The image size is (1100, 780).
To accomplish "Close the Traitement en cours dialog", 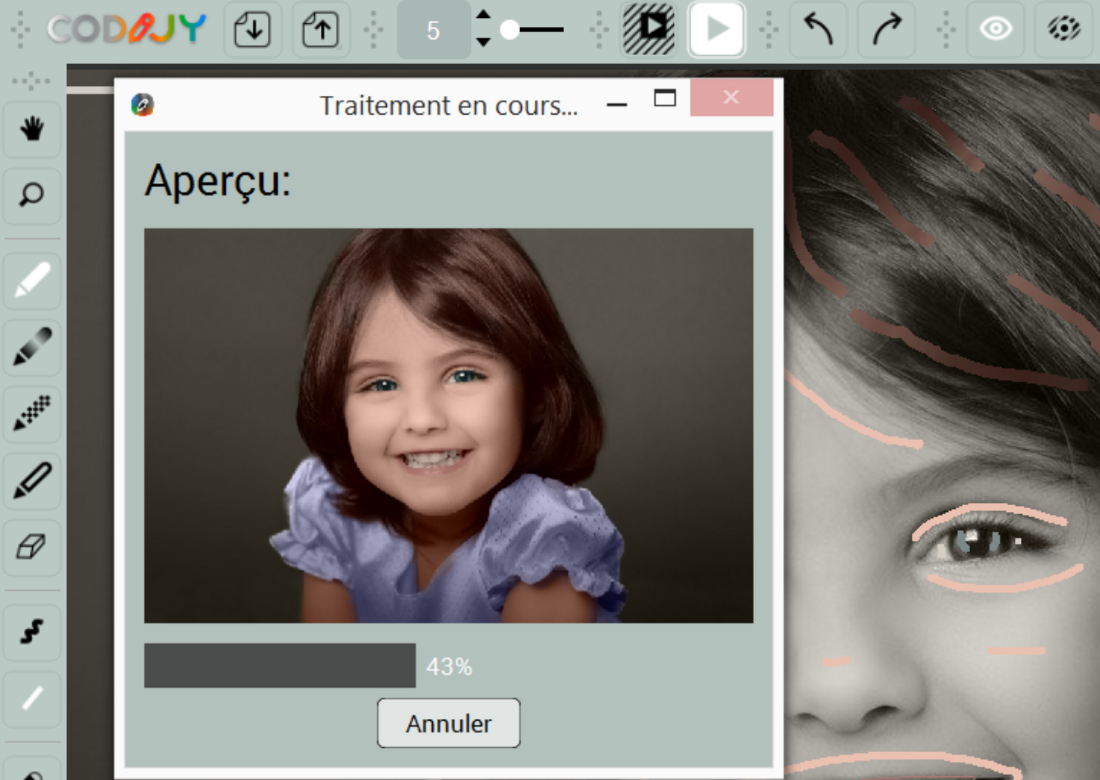I will pyautogui.click(x=732, y=98).
